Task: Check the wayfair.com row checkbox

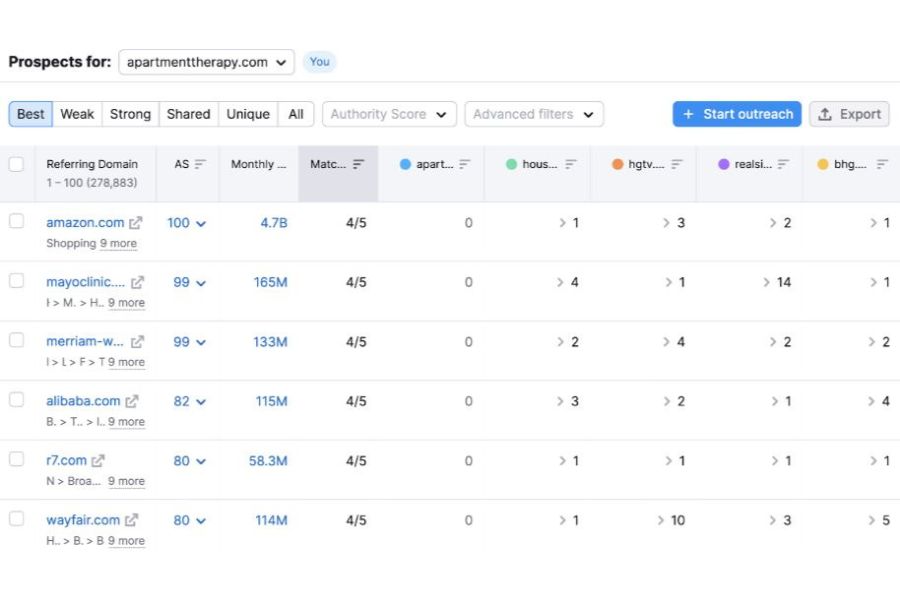Action: (x=17, y=518)
